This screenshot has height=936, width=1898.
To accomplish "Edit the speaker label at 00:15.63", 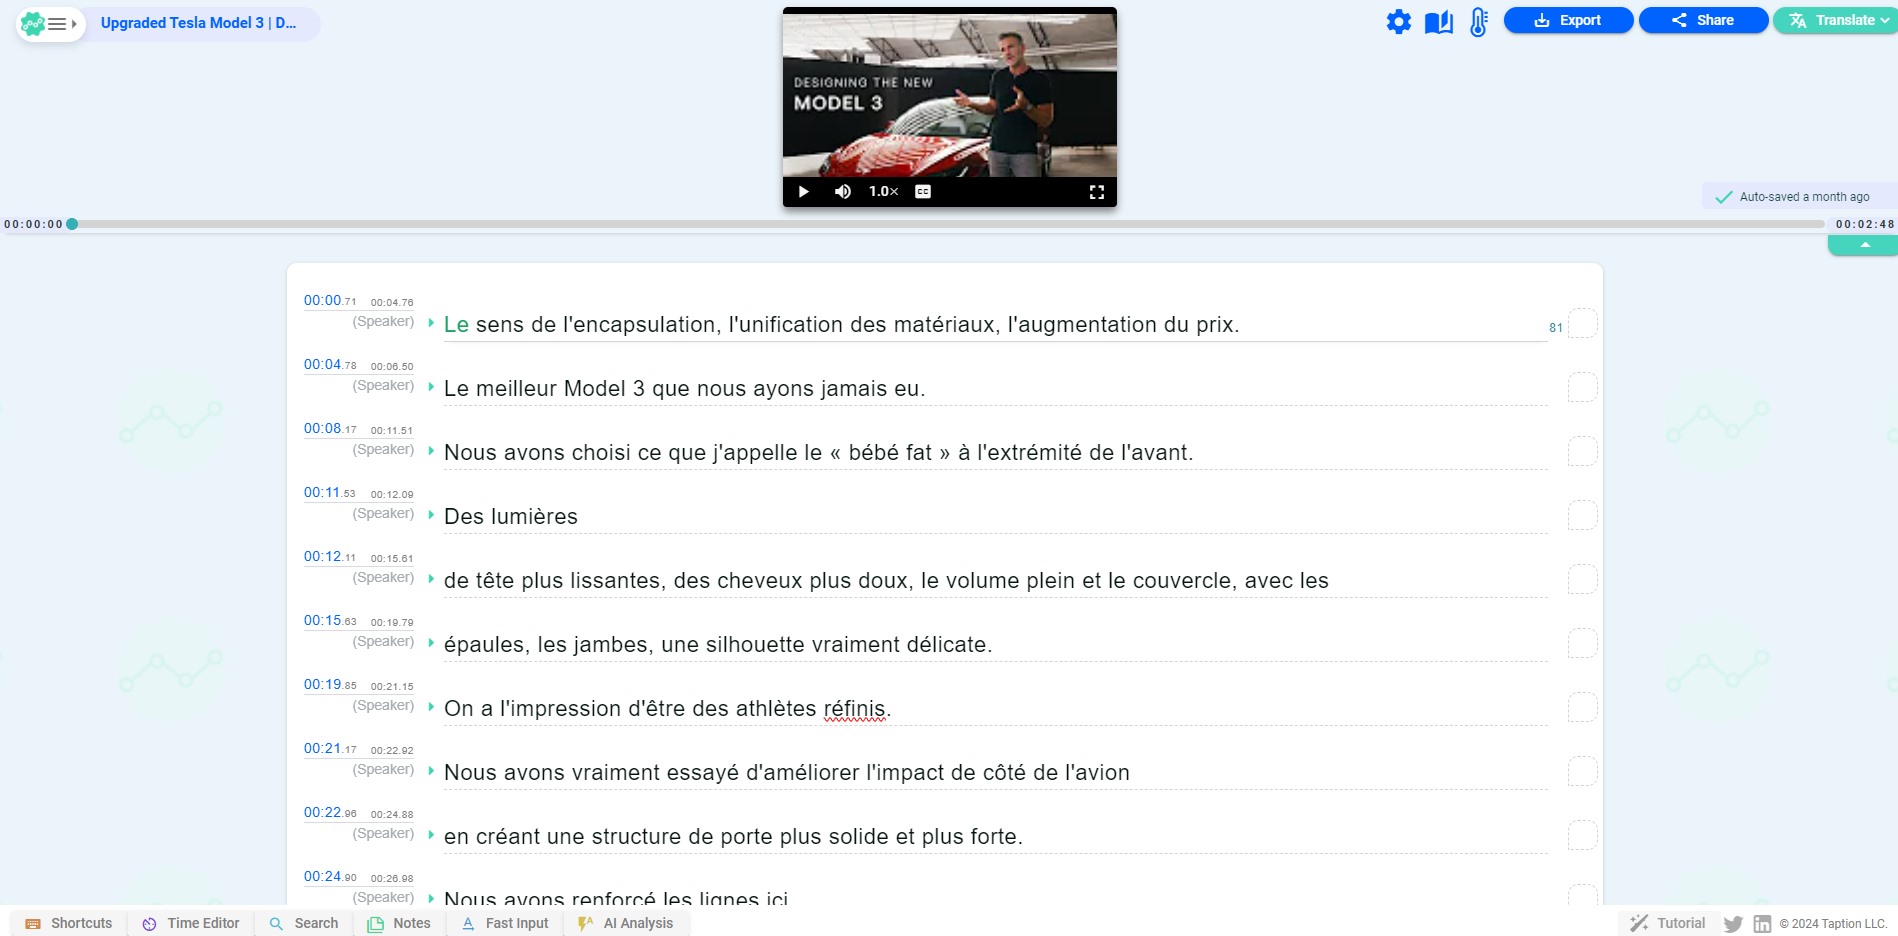I will (x=383, y=641).
